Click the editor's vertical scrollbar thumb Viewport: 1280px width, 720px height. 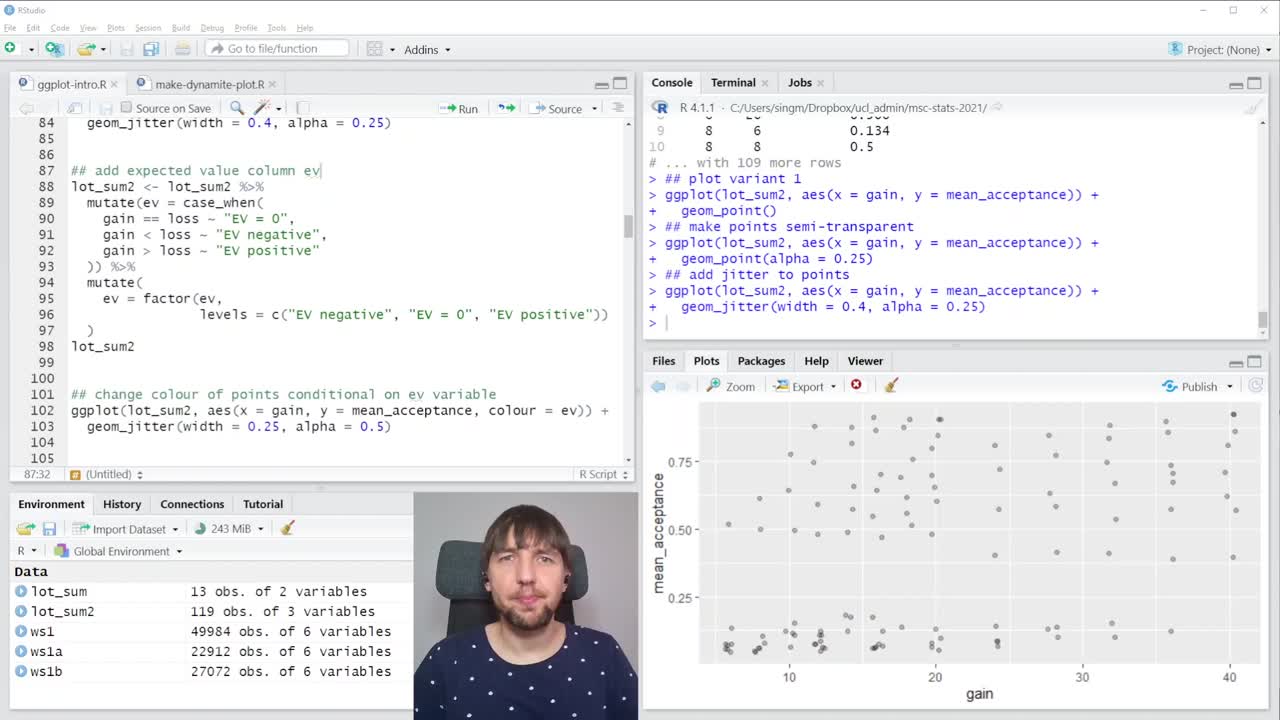click(628, 226)
